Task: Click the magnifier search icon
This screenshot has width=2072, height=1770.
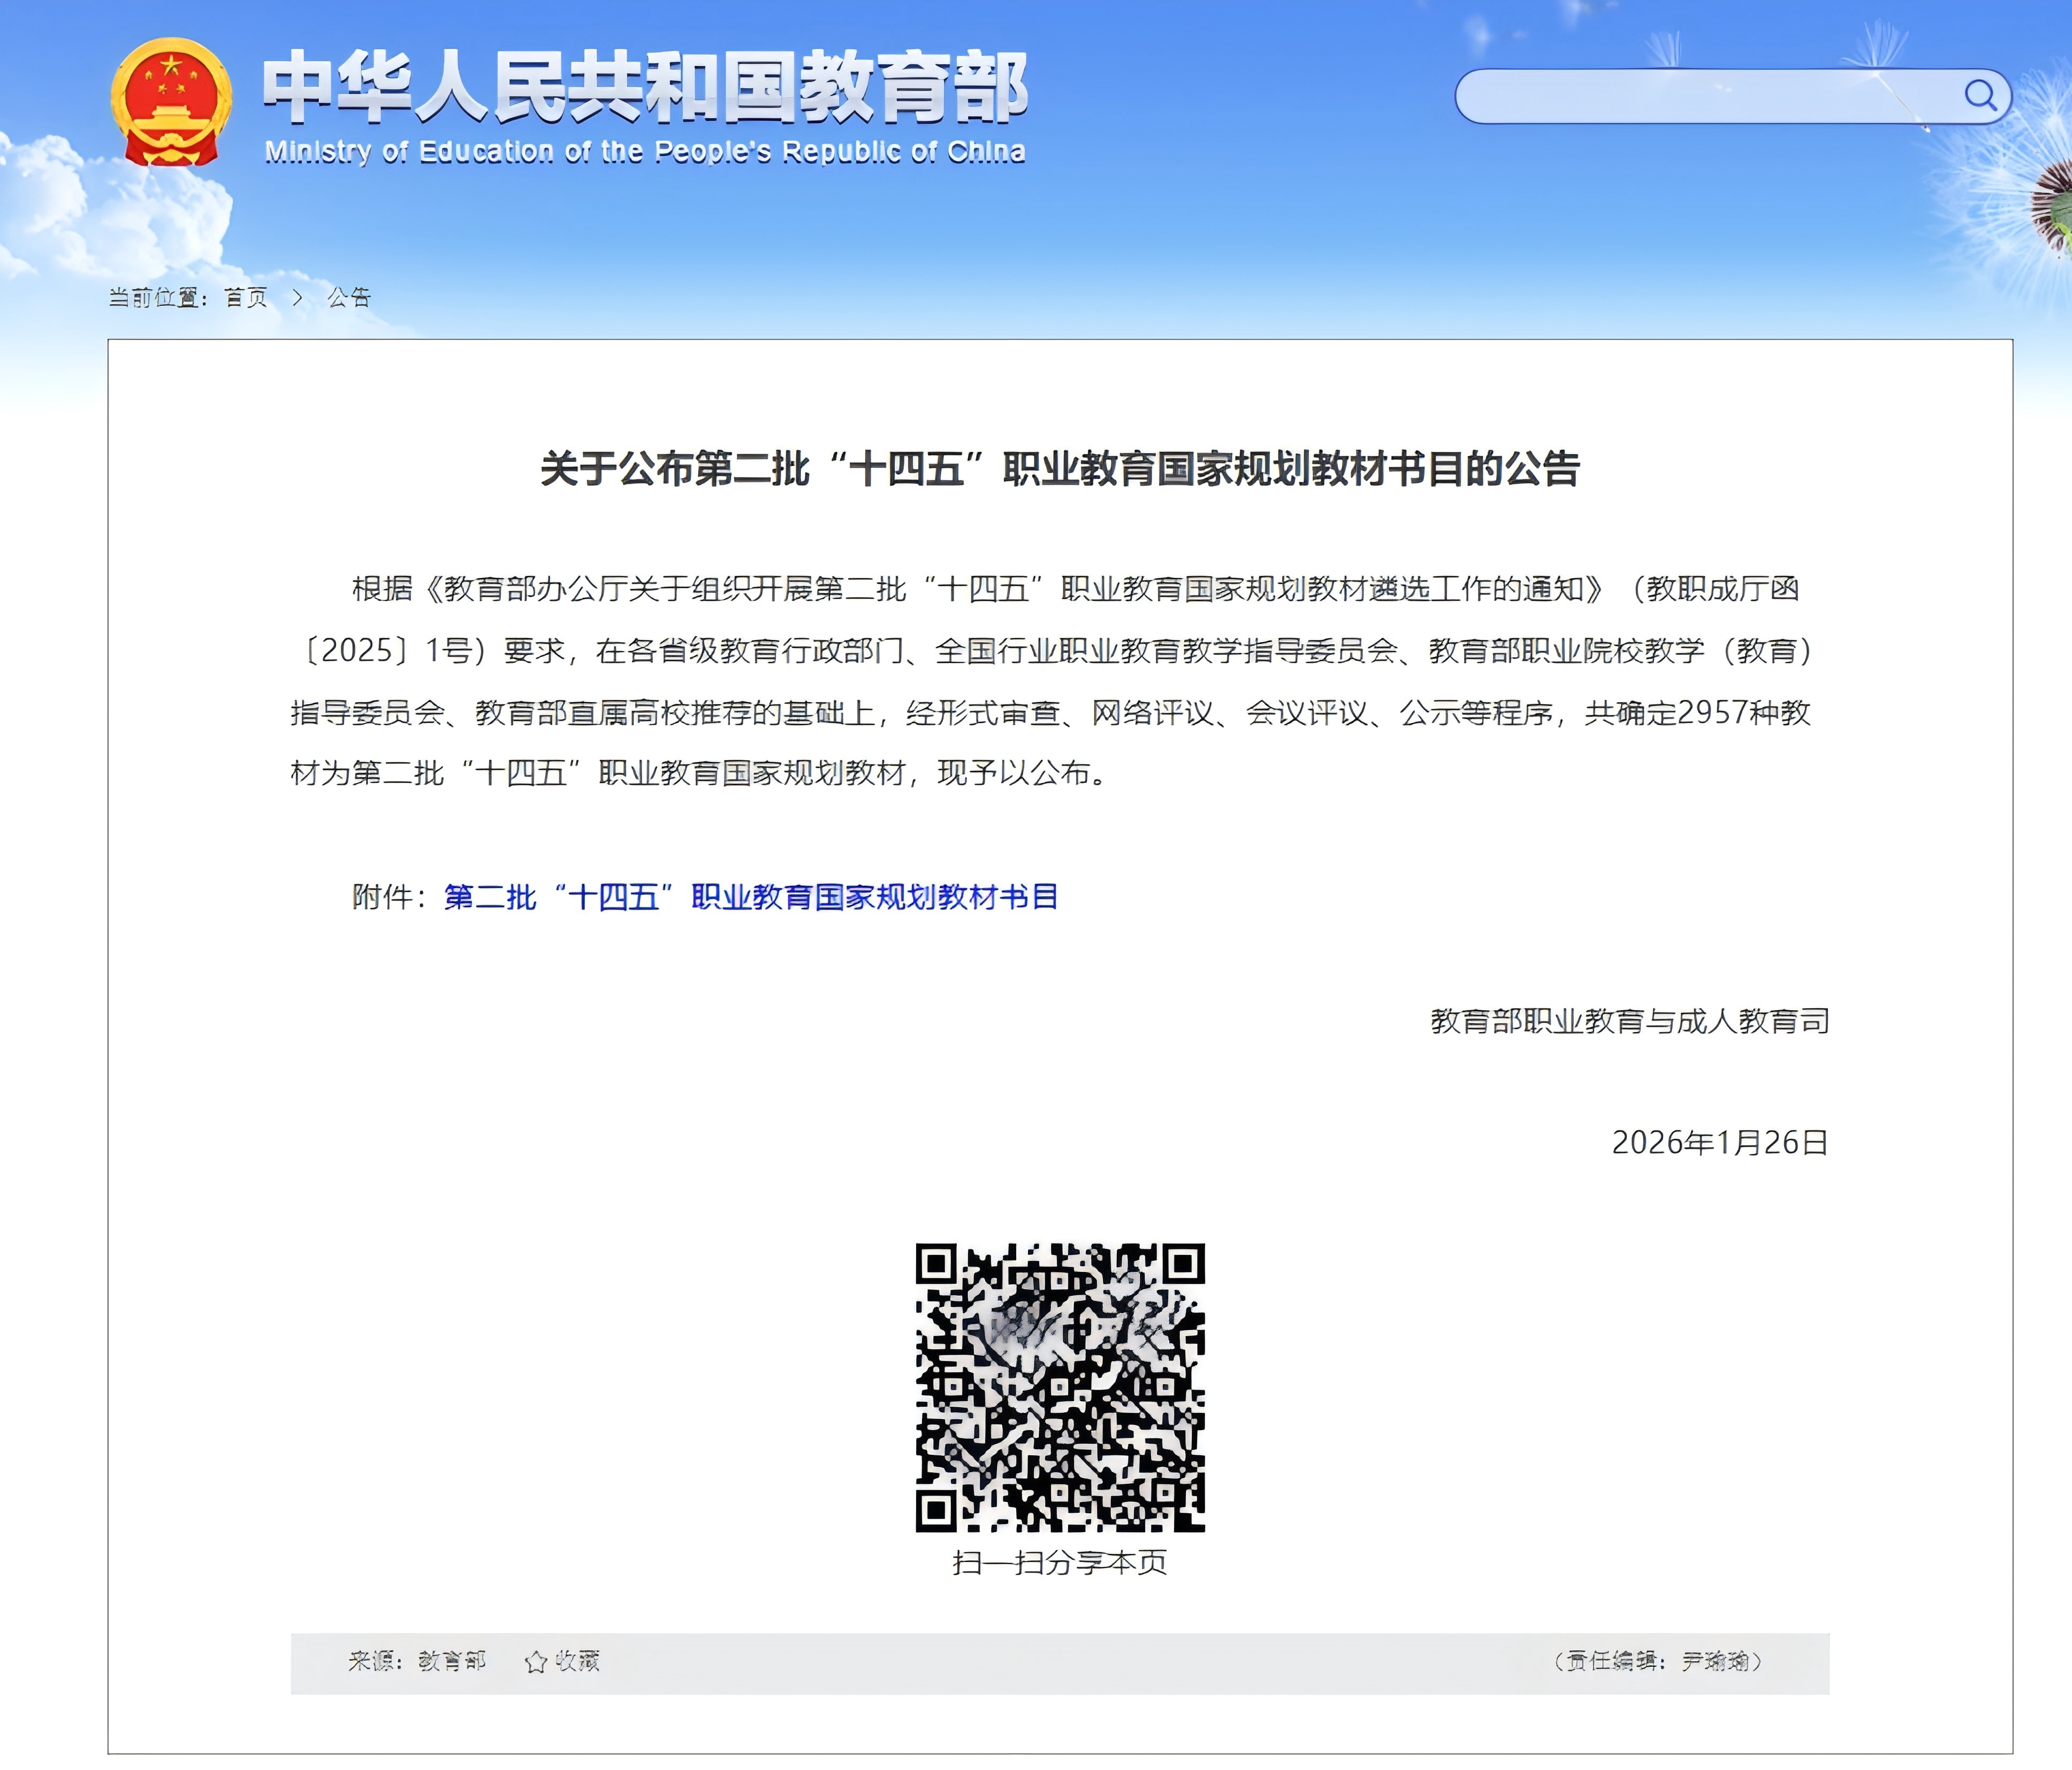Action: [1980, 95]
